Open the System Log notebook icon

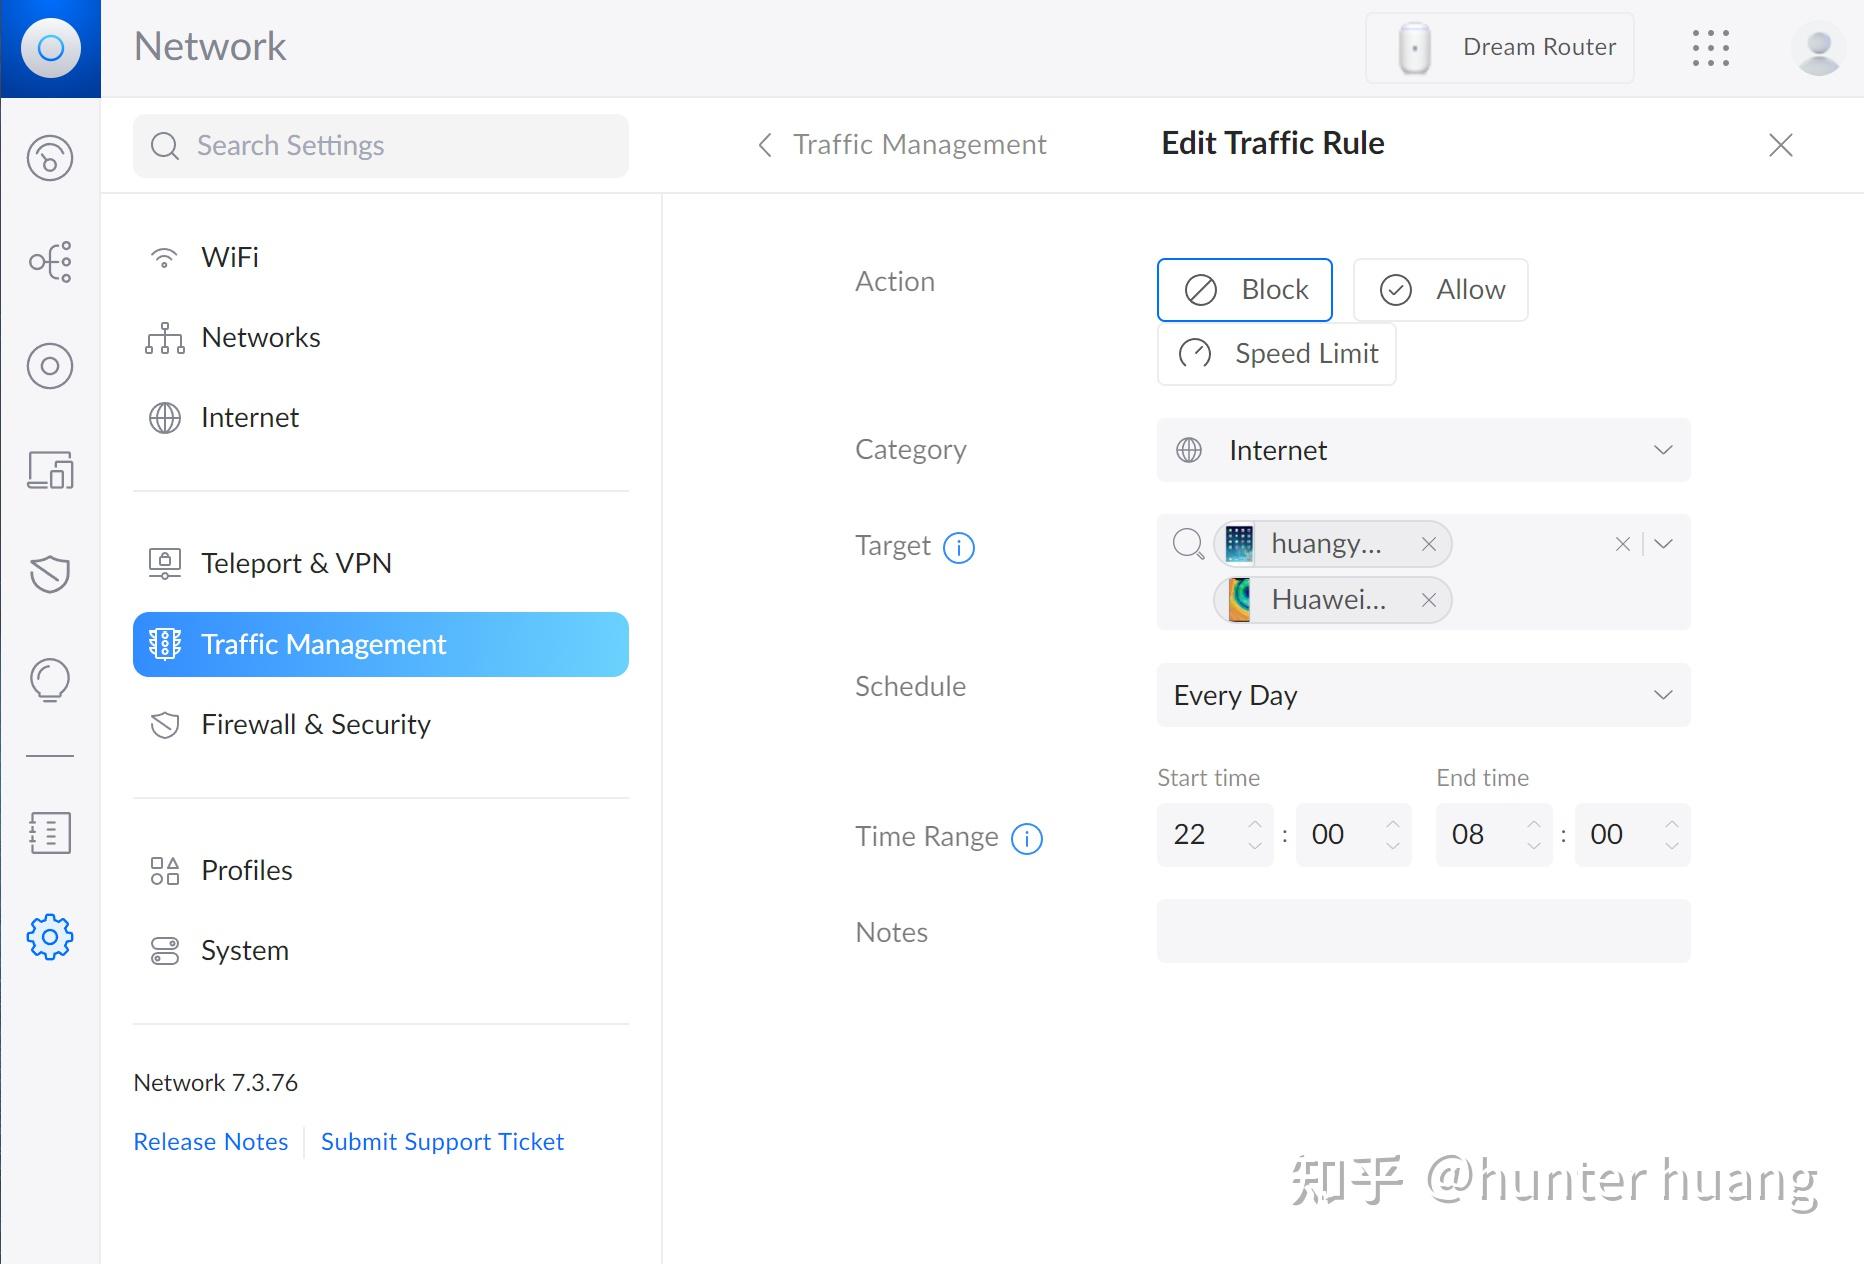[x=50, y=833]
